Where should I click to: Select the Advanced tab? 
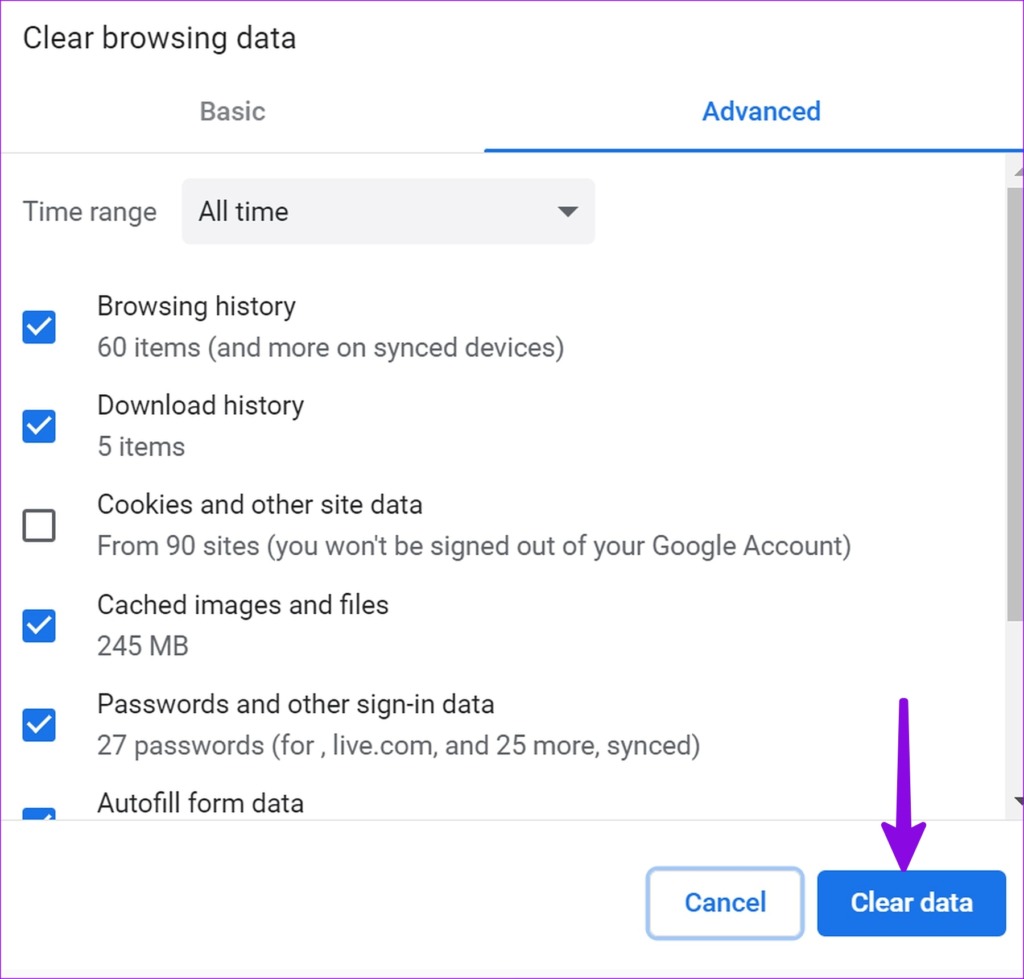(x=761, y=111)
